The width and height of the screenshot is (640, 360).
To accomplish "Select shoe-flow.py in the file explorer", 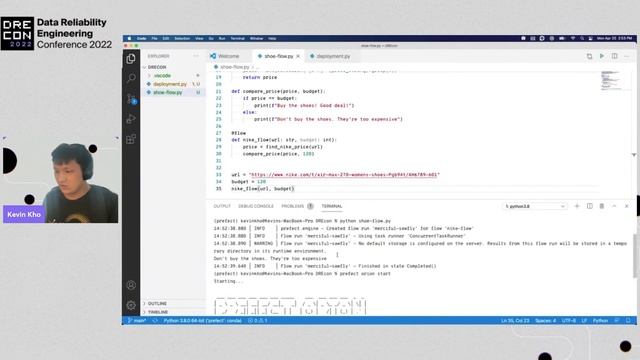I will pos(173,93).
